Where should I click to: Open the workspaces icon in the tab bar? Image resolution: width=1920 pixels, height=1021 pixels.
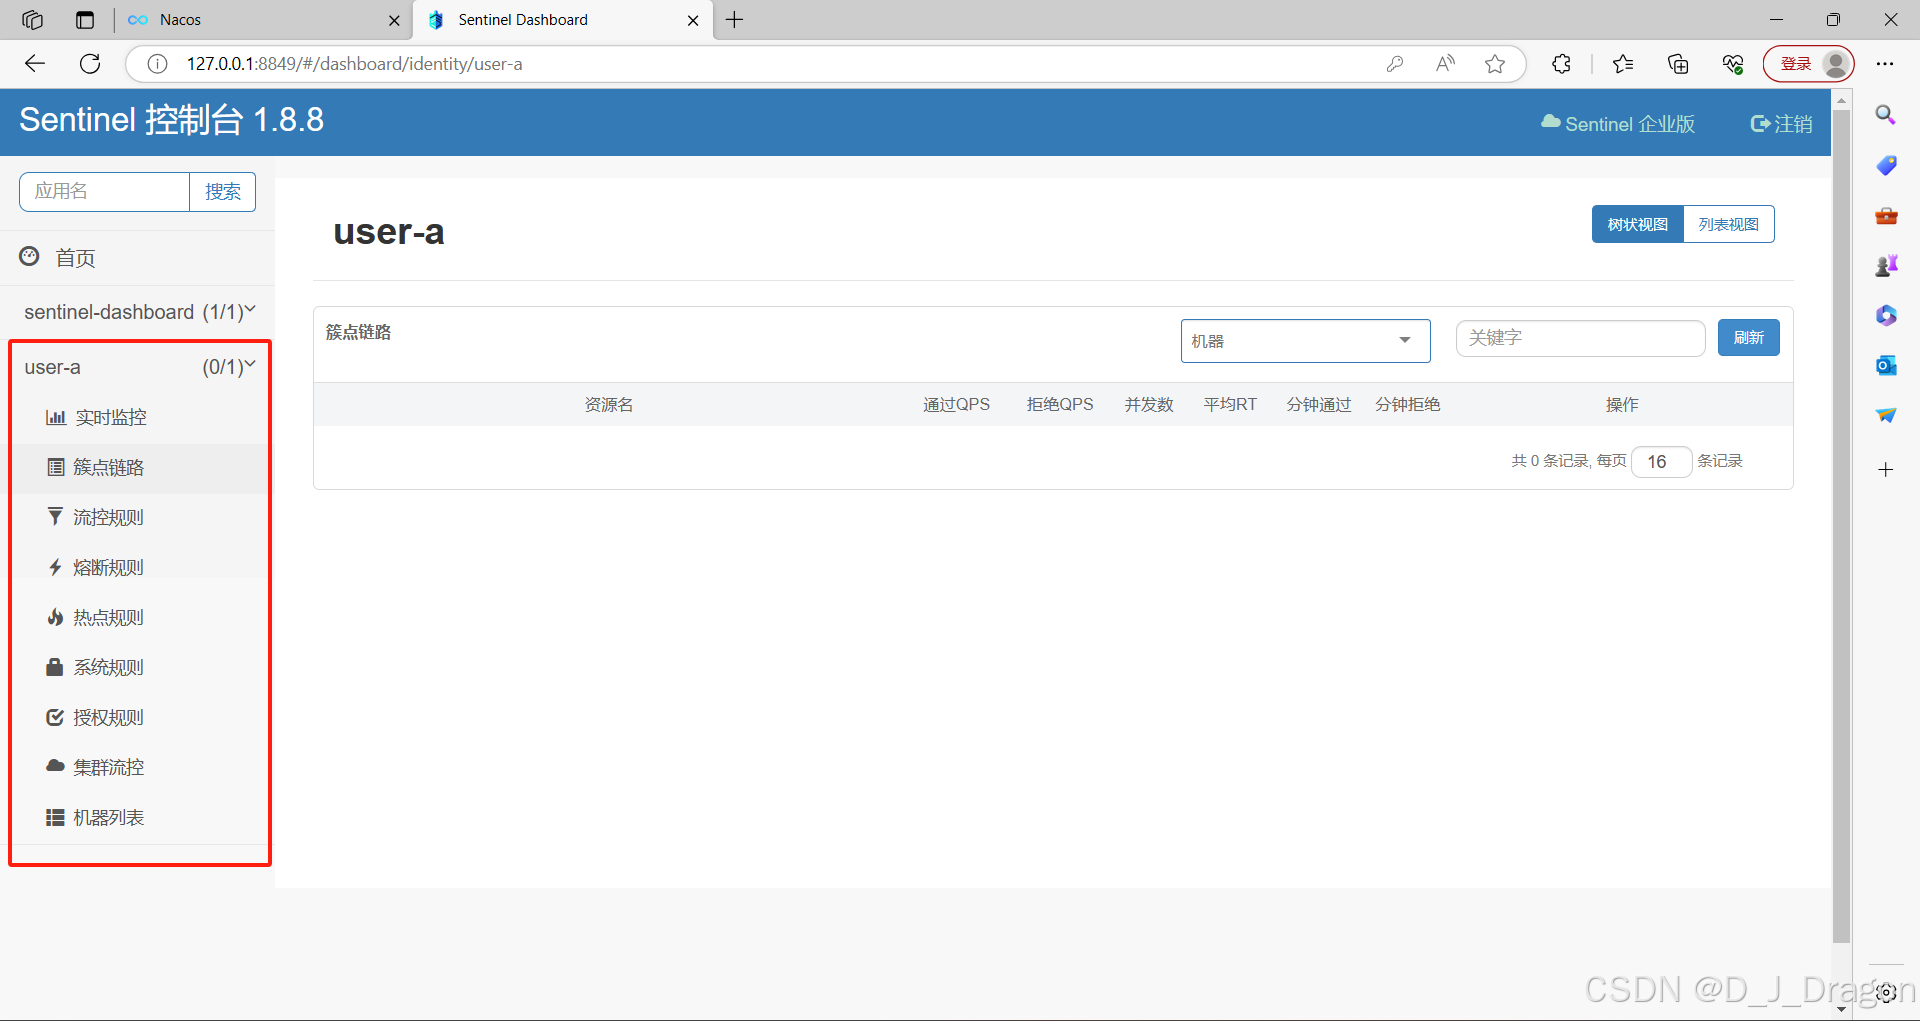(32, 20)
